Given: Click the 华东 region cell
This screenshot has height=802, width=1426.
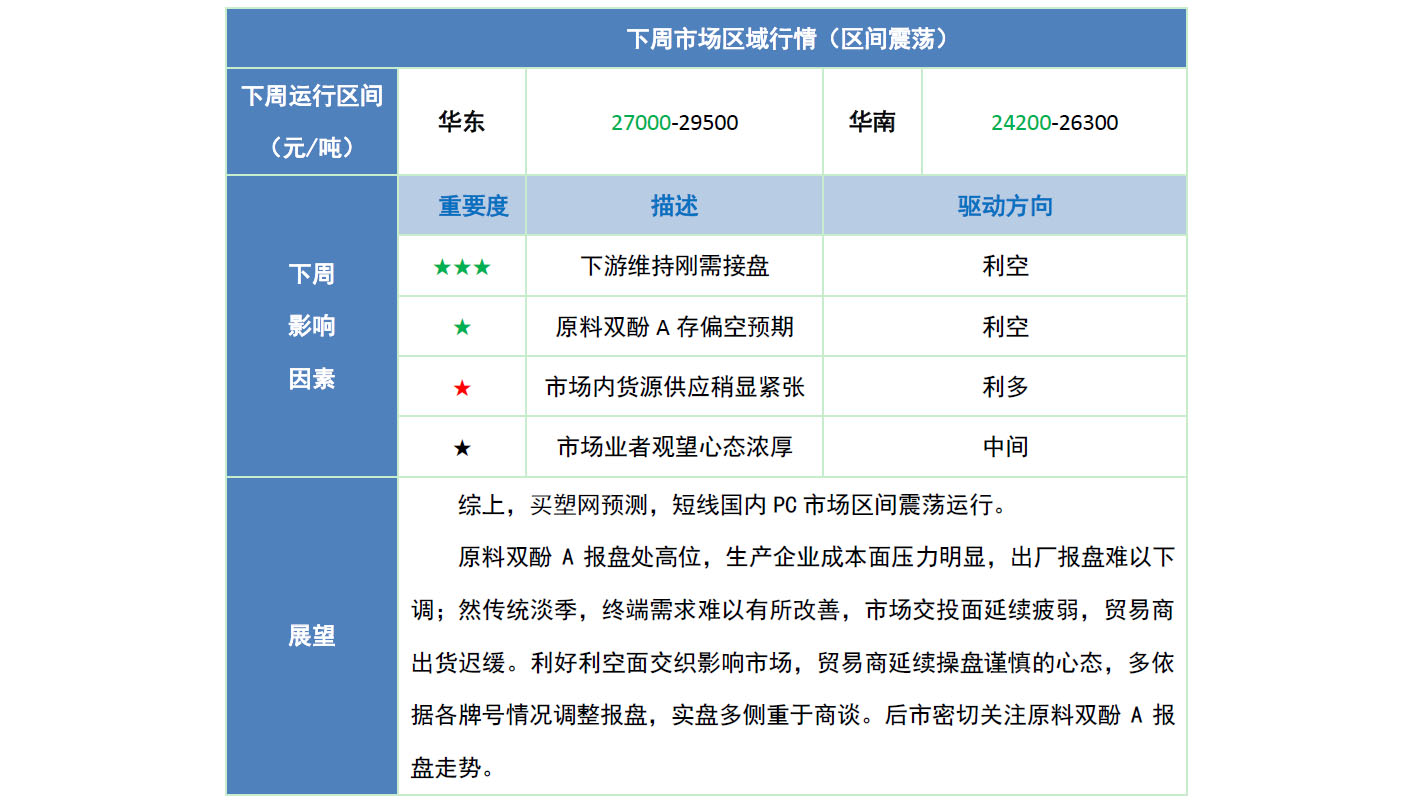Looking at the screenshot, I should pyautogui.click(x=462, y=122).
